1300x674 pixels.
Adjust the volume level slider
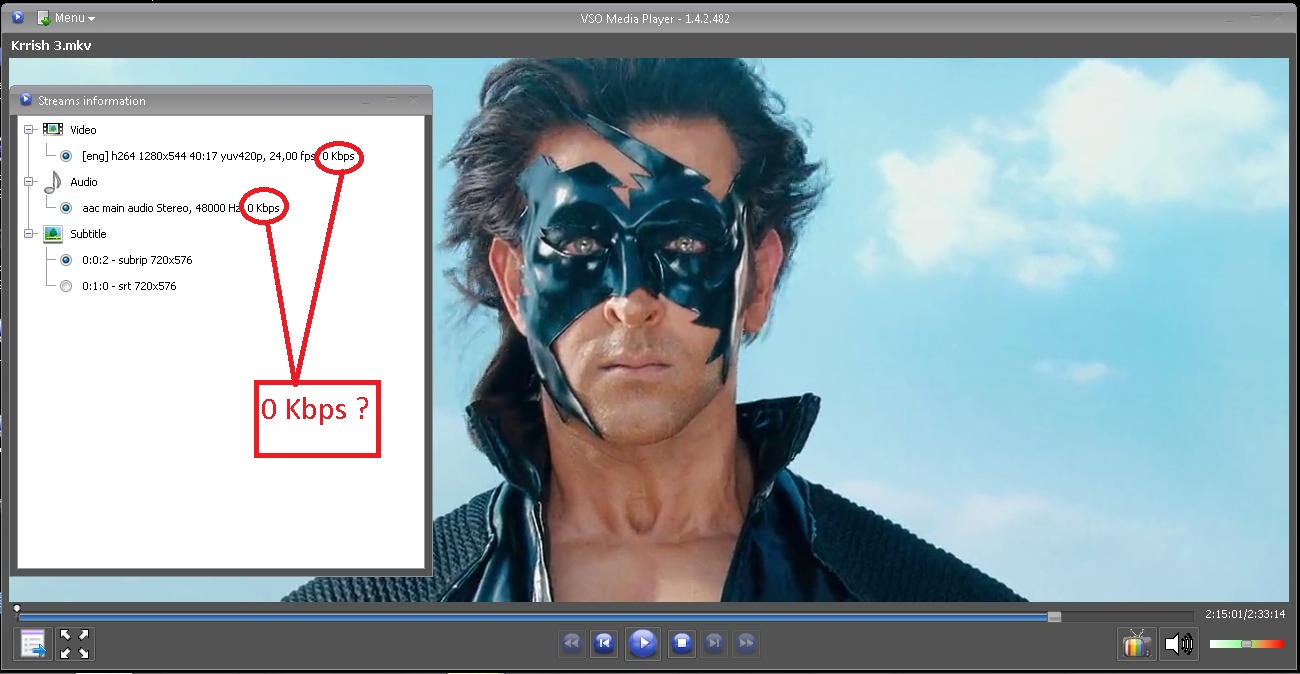coord(1246,644)
